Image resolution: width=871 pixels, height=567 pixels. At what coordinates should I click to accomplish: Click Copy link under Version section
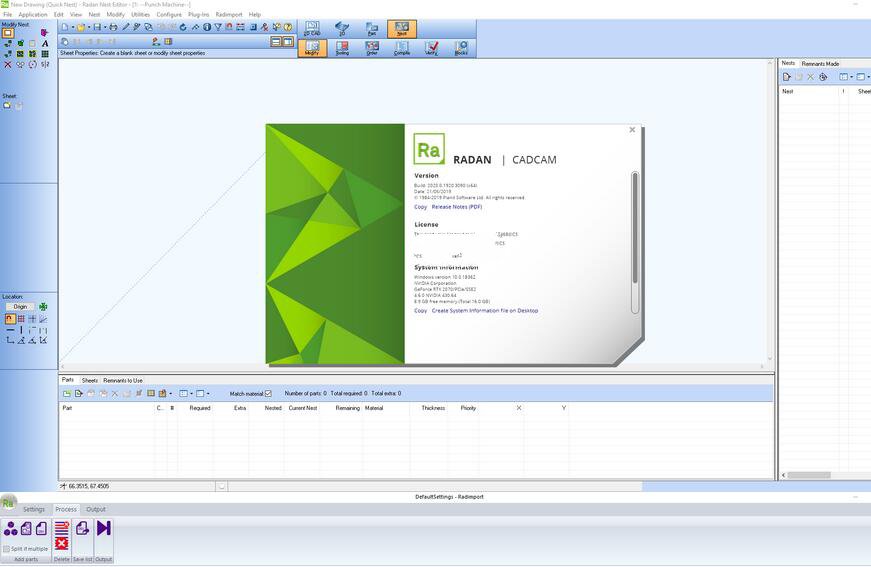pos(421,207)
